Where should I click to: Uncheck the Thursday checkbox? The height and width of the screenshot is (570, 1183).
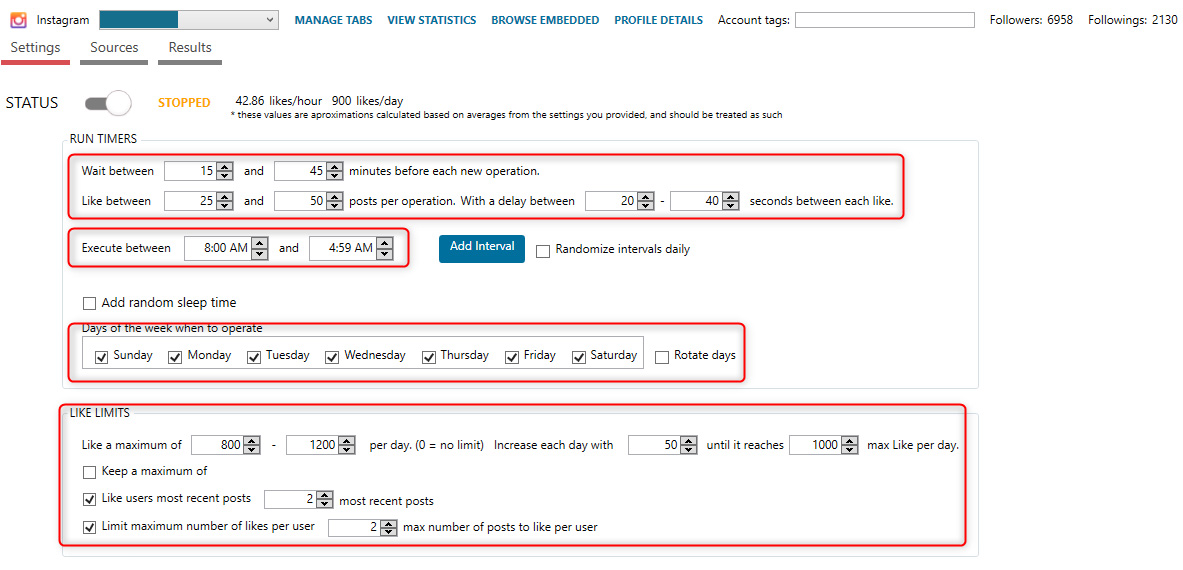429,357
